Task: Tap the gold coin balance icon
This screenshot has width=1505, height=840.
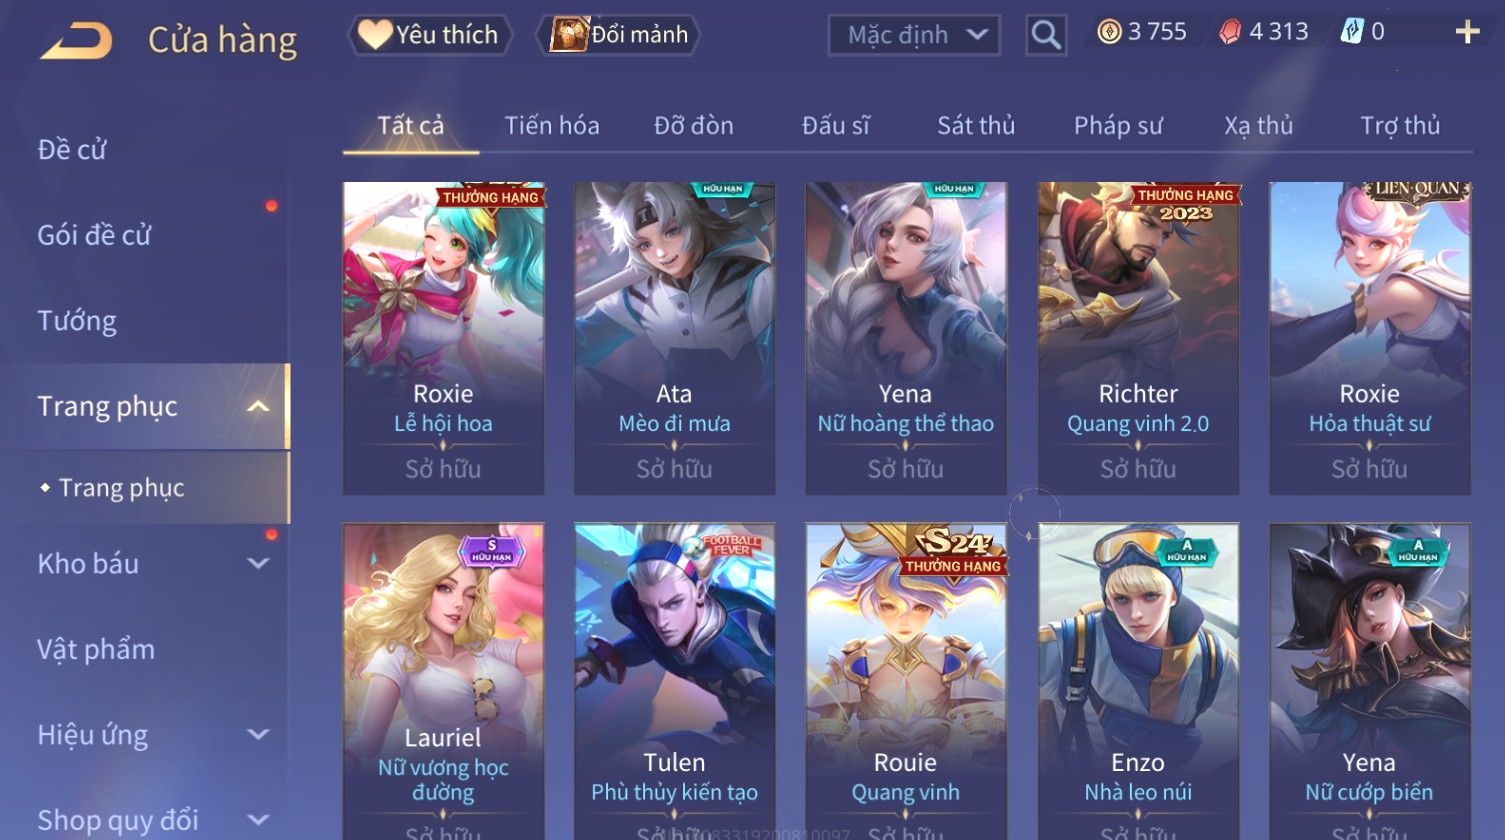Action: tap(1109, 33)
